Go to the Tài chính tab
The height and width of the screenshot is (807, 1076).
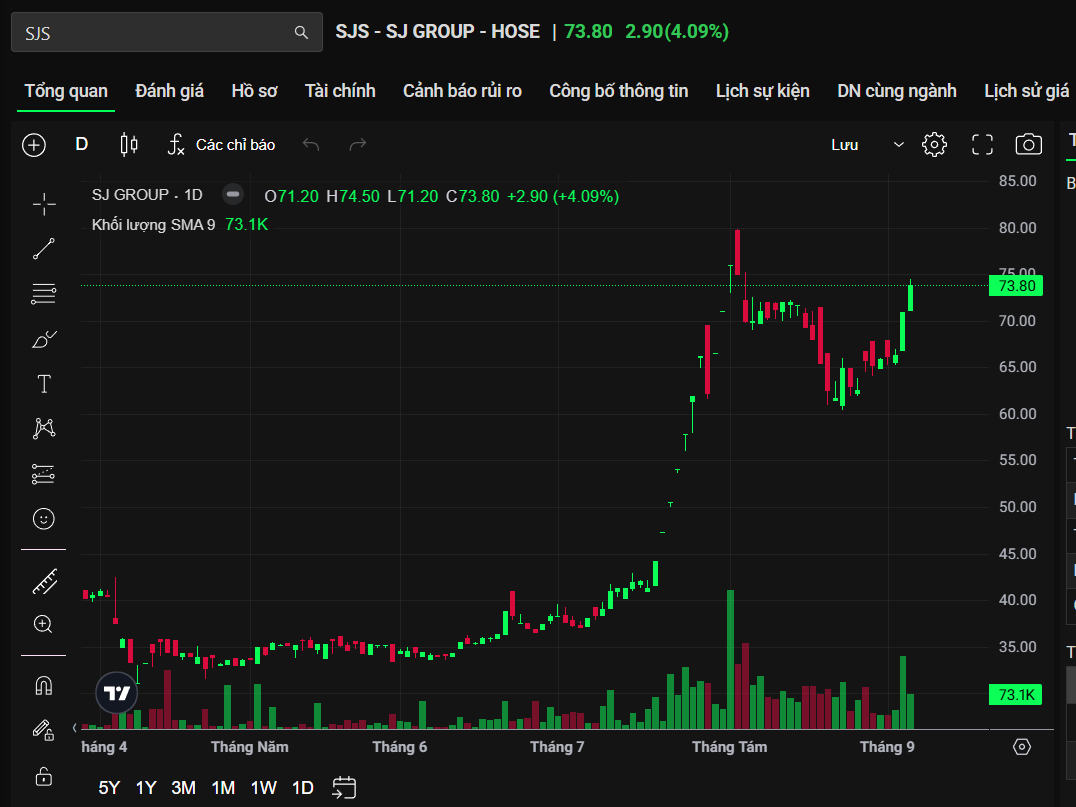pyautogui.click(x=340, y=91)
